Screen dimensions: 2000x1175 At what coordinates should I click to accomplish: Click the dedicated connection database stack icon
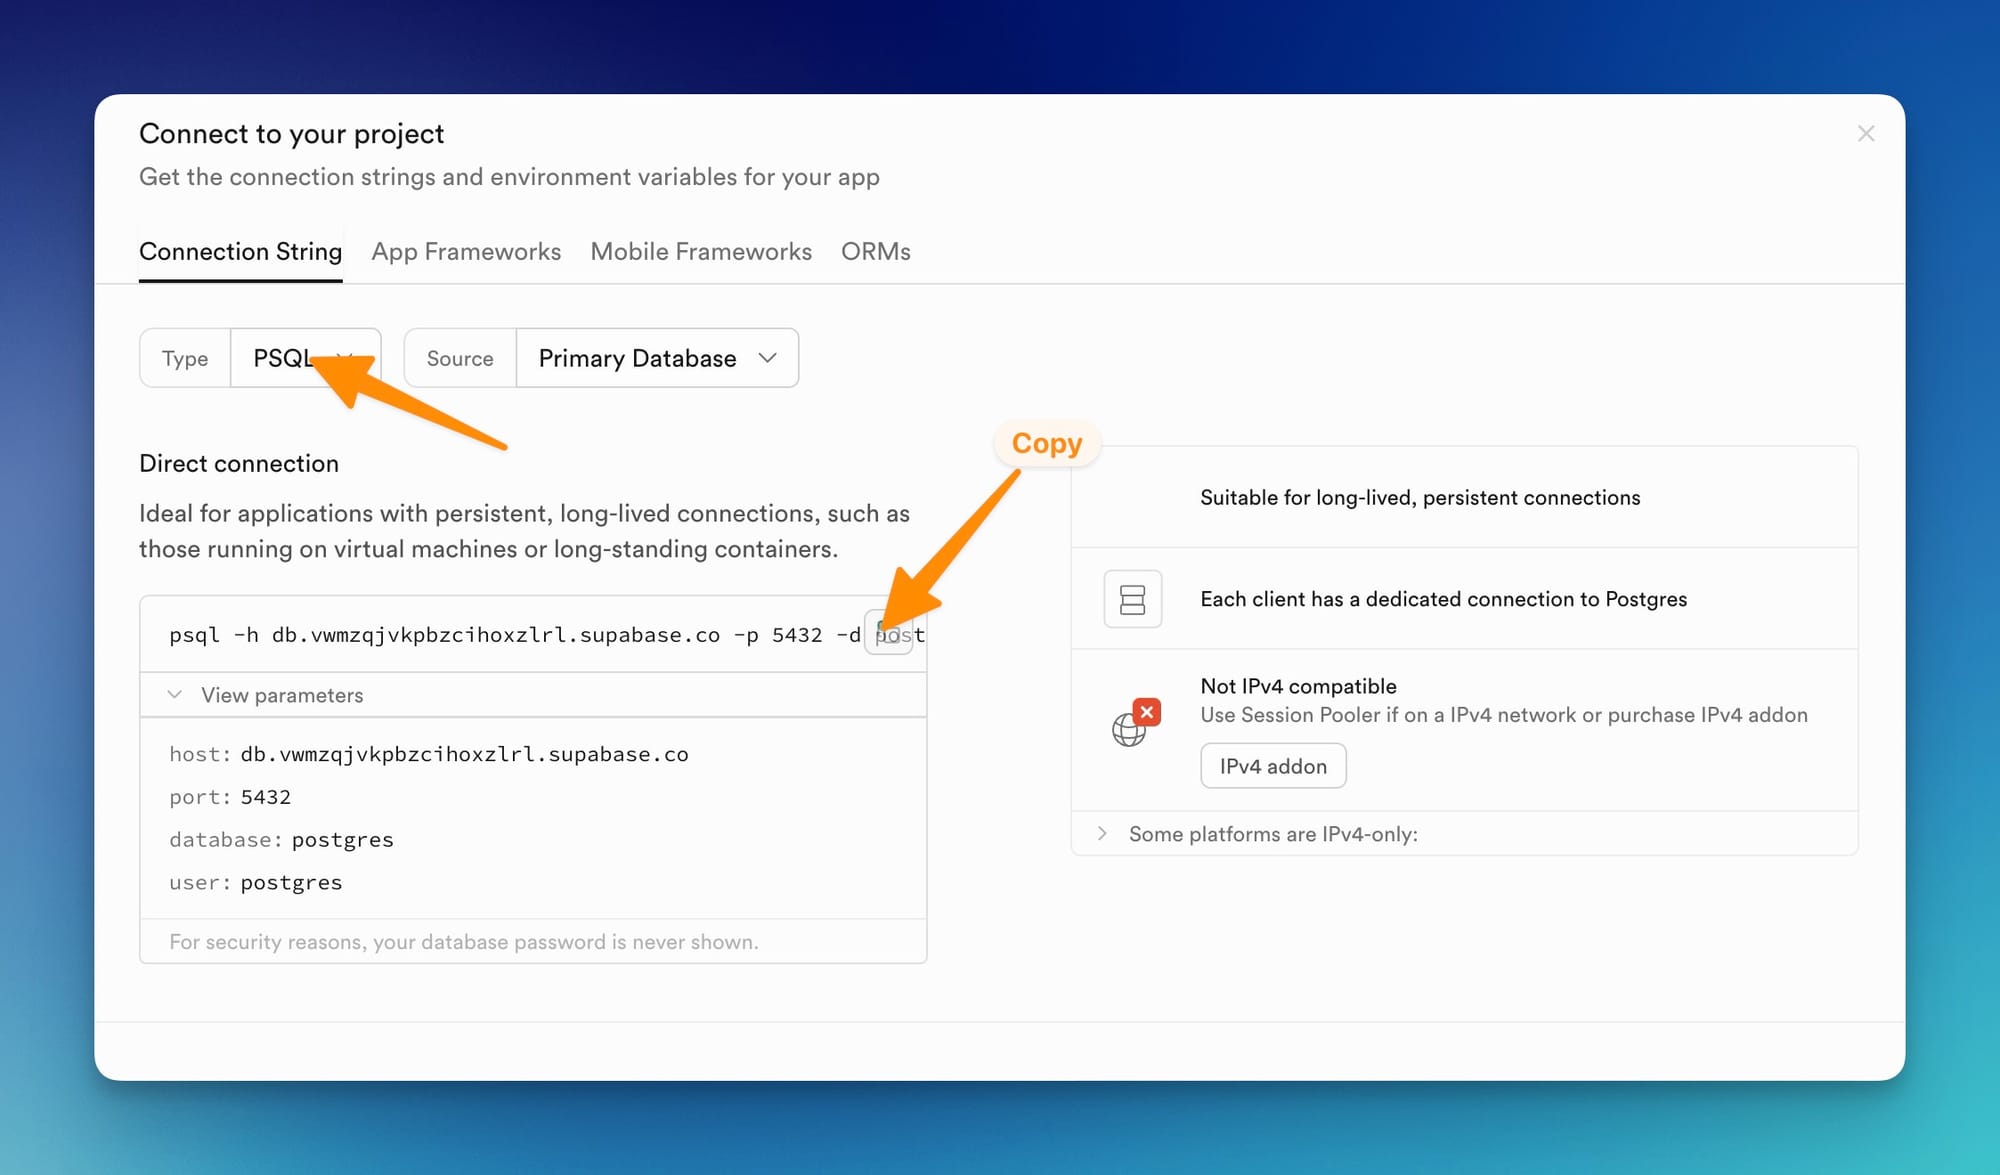tap(1132, 599)
